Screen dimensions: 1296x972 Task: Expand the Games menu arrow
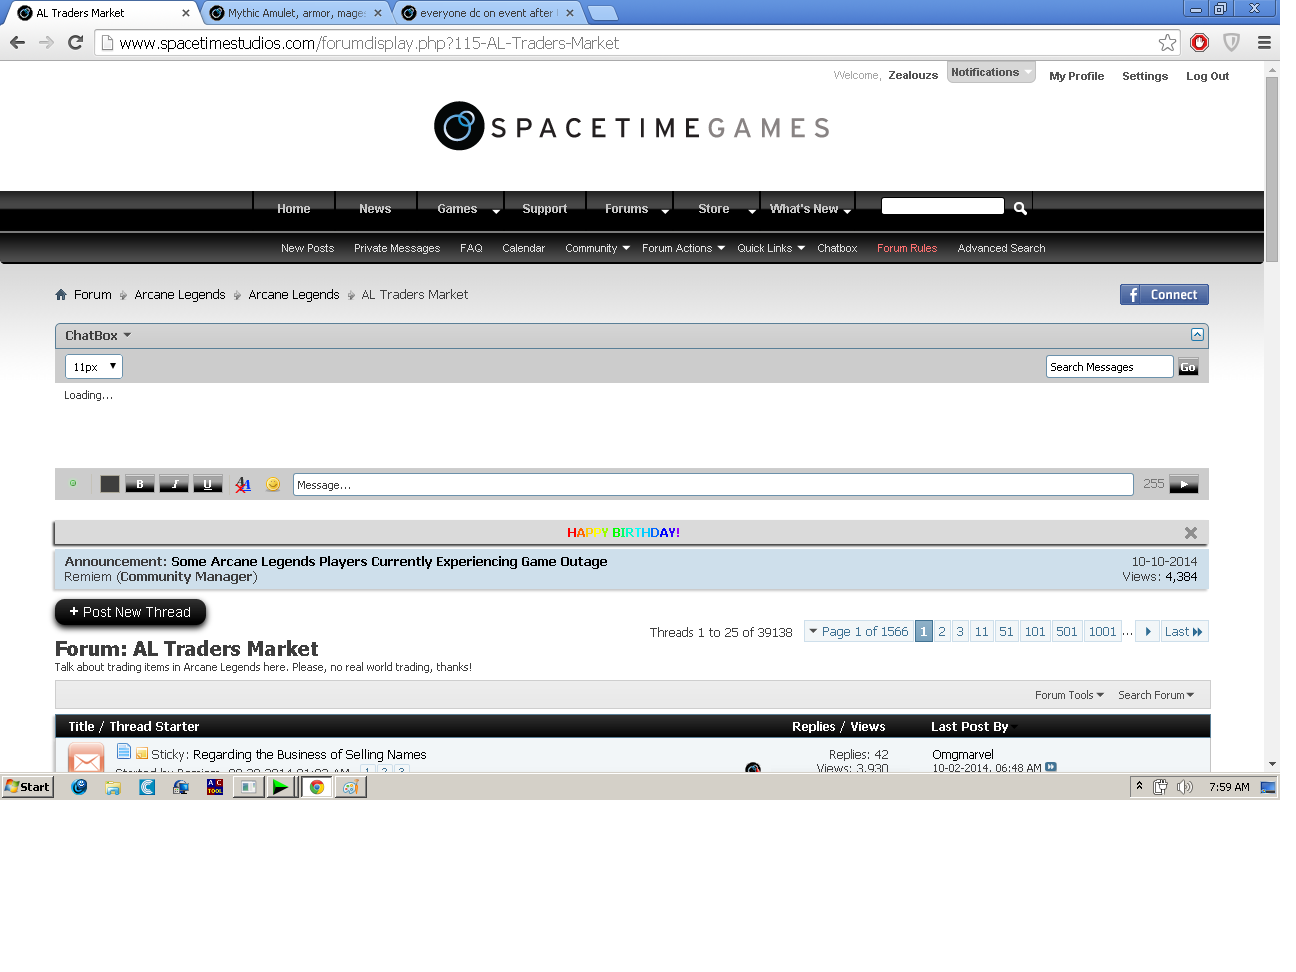[x=495, y=211]
